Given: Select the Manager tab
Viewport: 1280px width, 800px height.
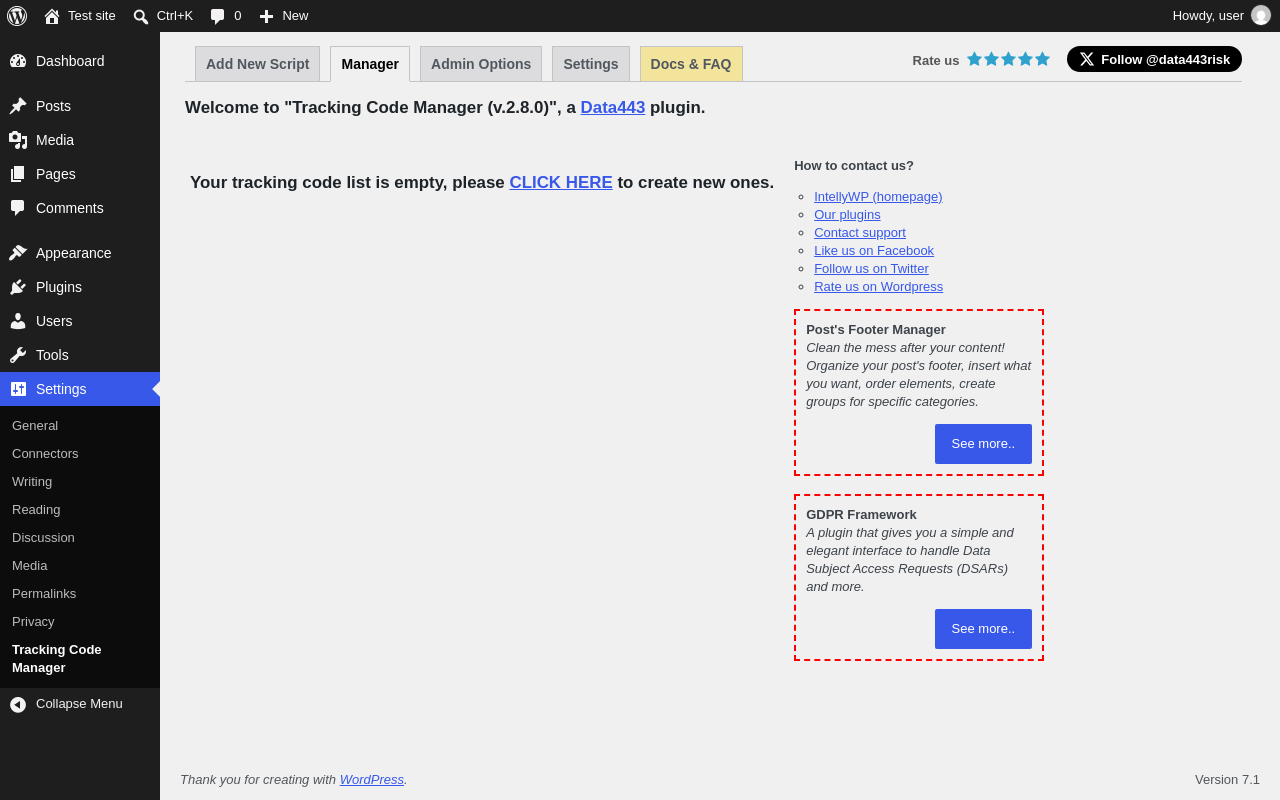Looking at the screenshot, I should [370, 64].
